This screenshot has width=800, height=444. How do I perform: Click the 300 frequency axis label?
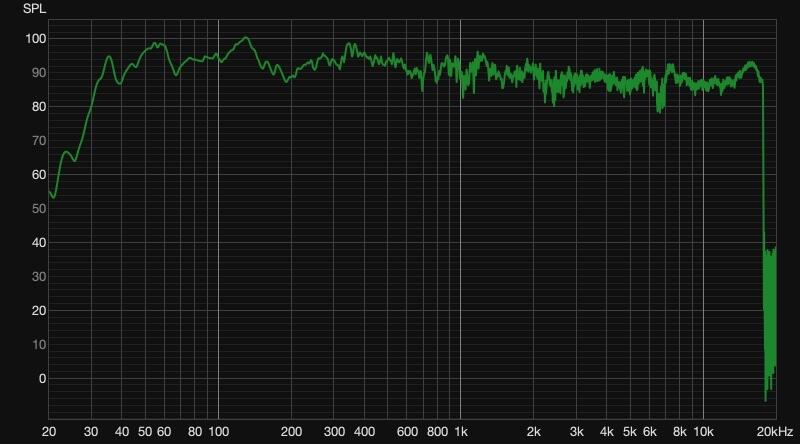point(334,432)
